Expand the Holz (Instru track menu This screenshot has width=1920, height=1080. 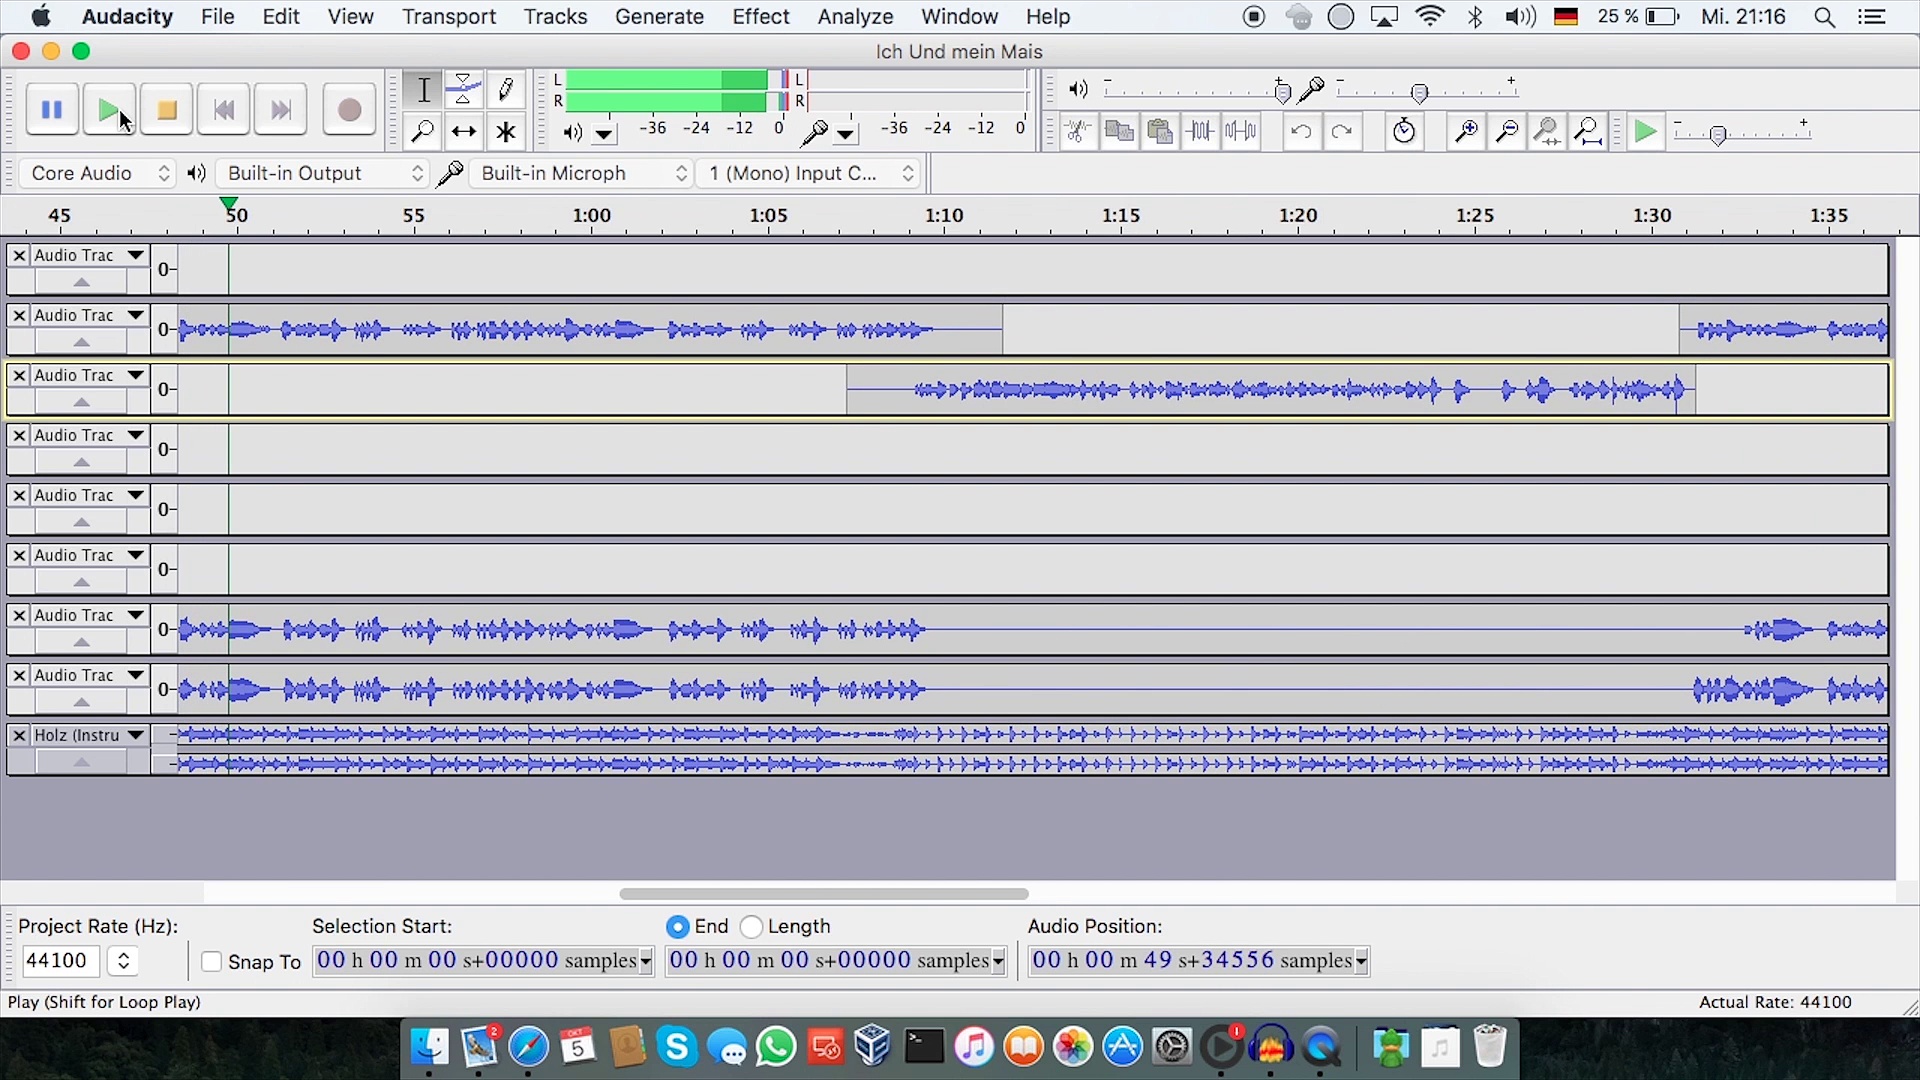pyautogui.click(x=136, y=735)
